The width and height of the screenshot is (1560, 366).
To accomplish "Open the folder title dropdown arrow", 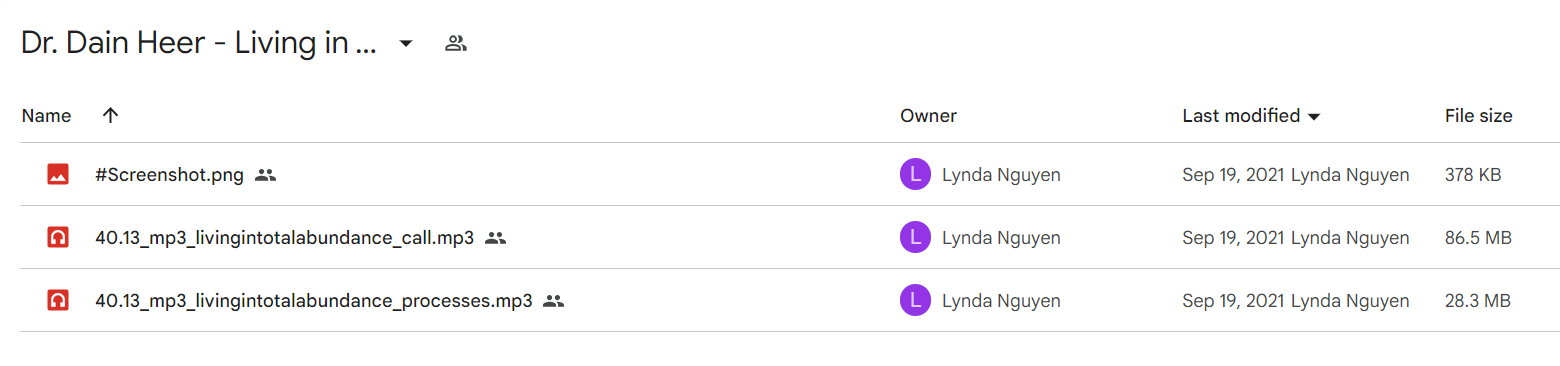I will click(x=406, y=44).
